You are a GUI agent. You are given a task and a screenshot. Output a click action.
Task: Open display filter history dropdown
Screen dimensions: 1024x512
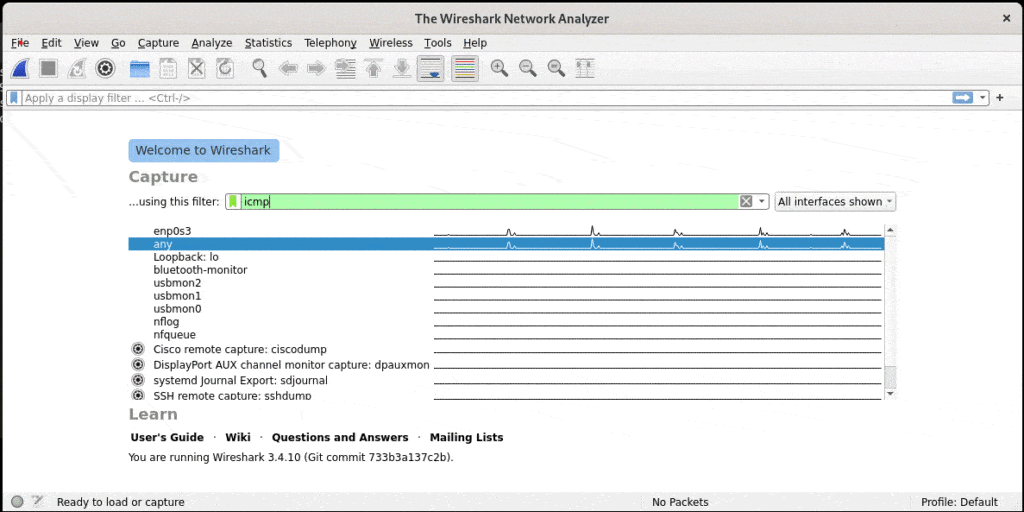click(x=983, y=98)
